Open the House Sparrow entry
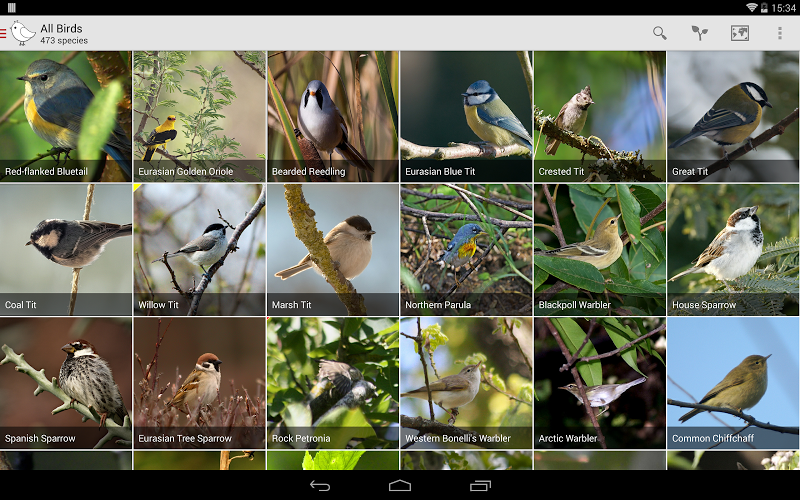Screen dimensions: 800x500 click(x=733, y=250)
